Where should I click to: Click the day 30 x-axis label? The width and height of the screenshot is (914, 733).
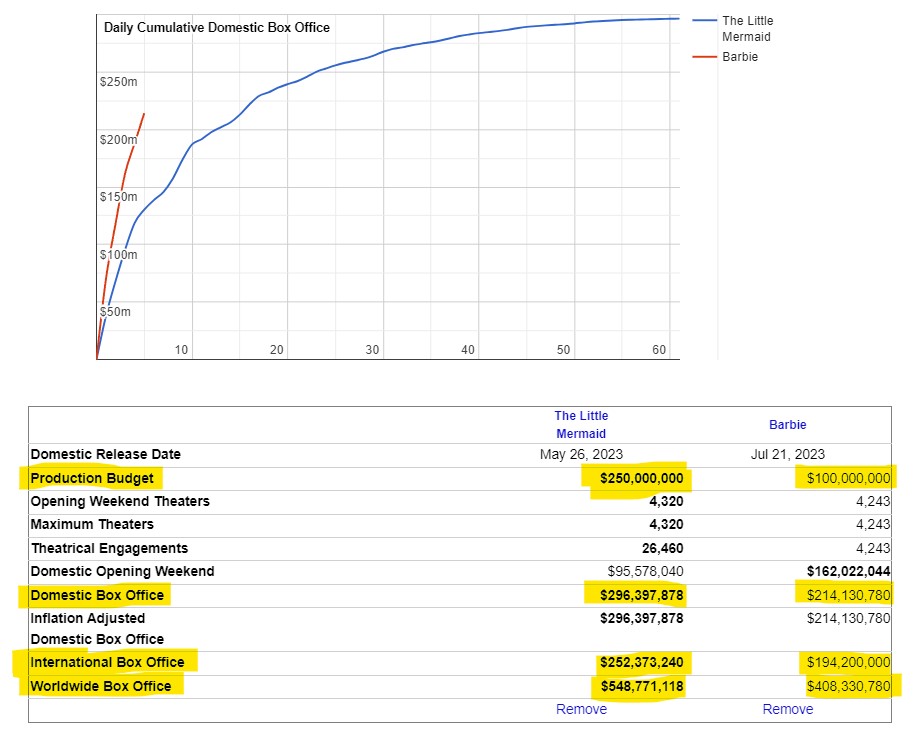pyautogui.click(x=372, y=349)
